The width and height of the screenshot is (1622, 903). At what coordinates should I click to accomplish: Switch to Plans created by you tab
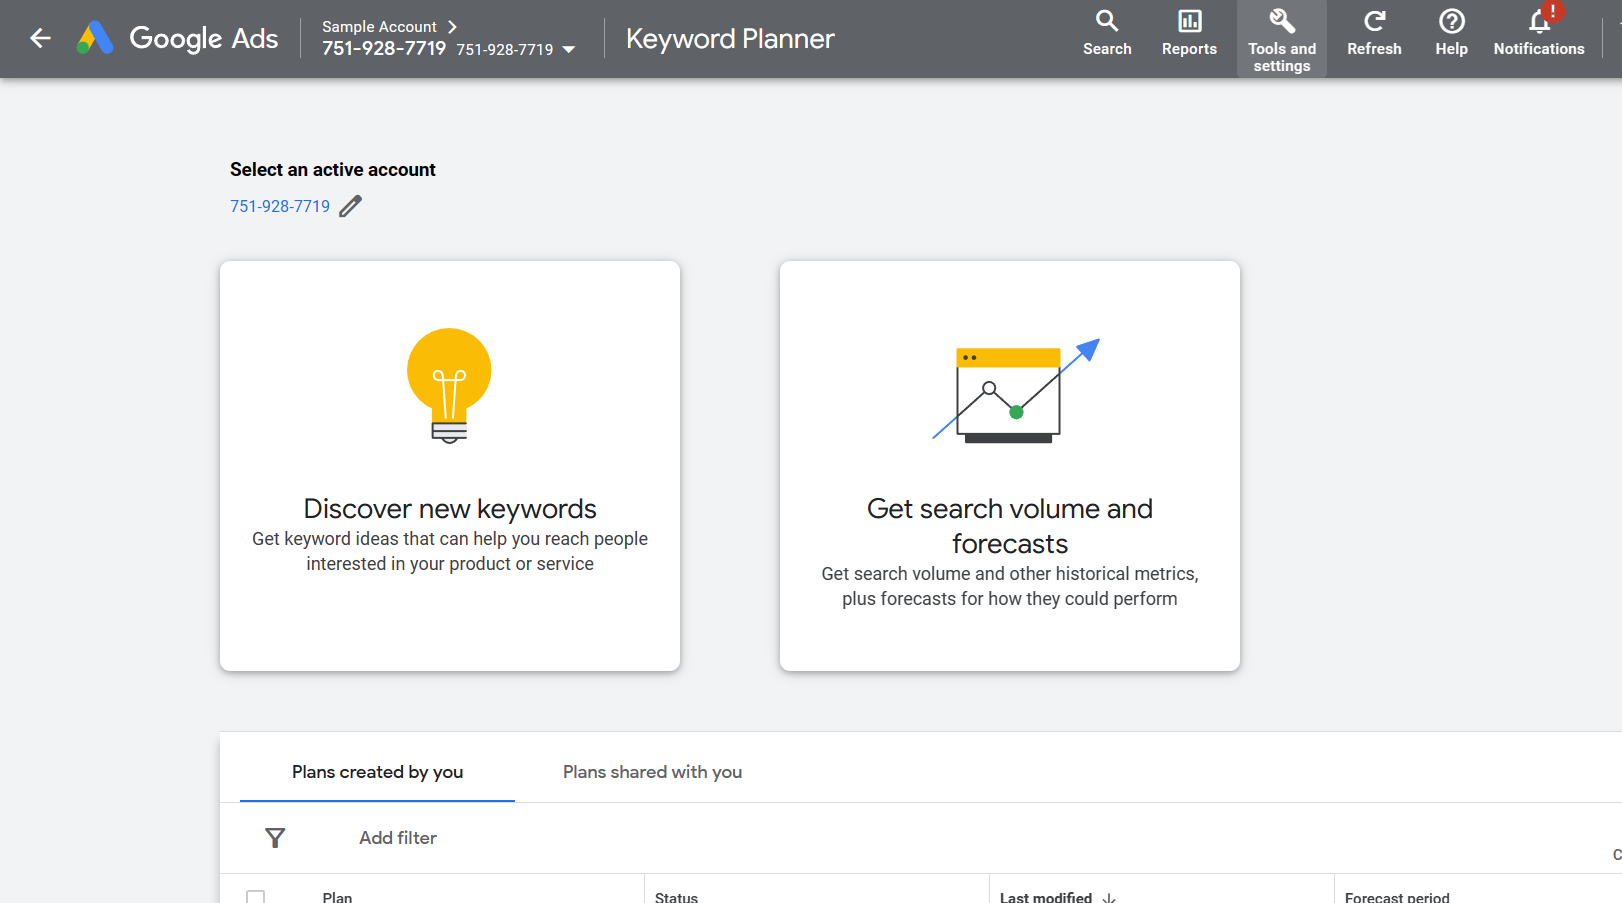(x=377, y=772)
